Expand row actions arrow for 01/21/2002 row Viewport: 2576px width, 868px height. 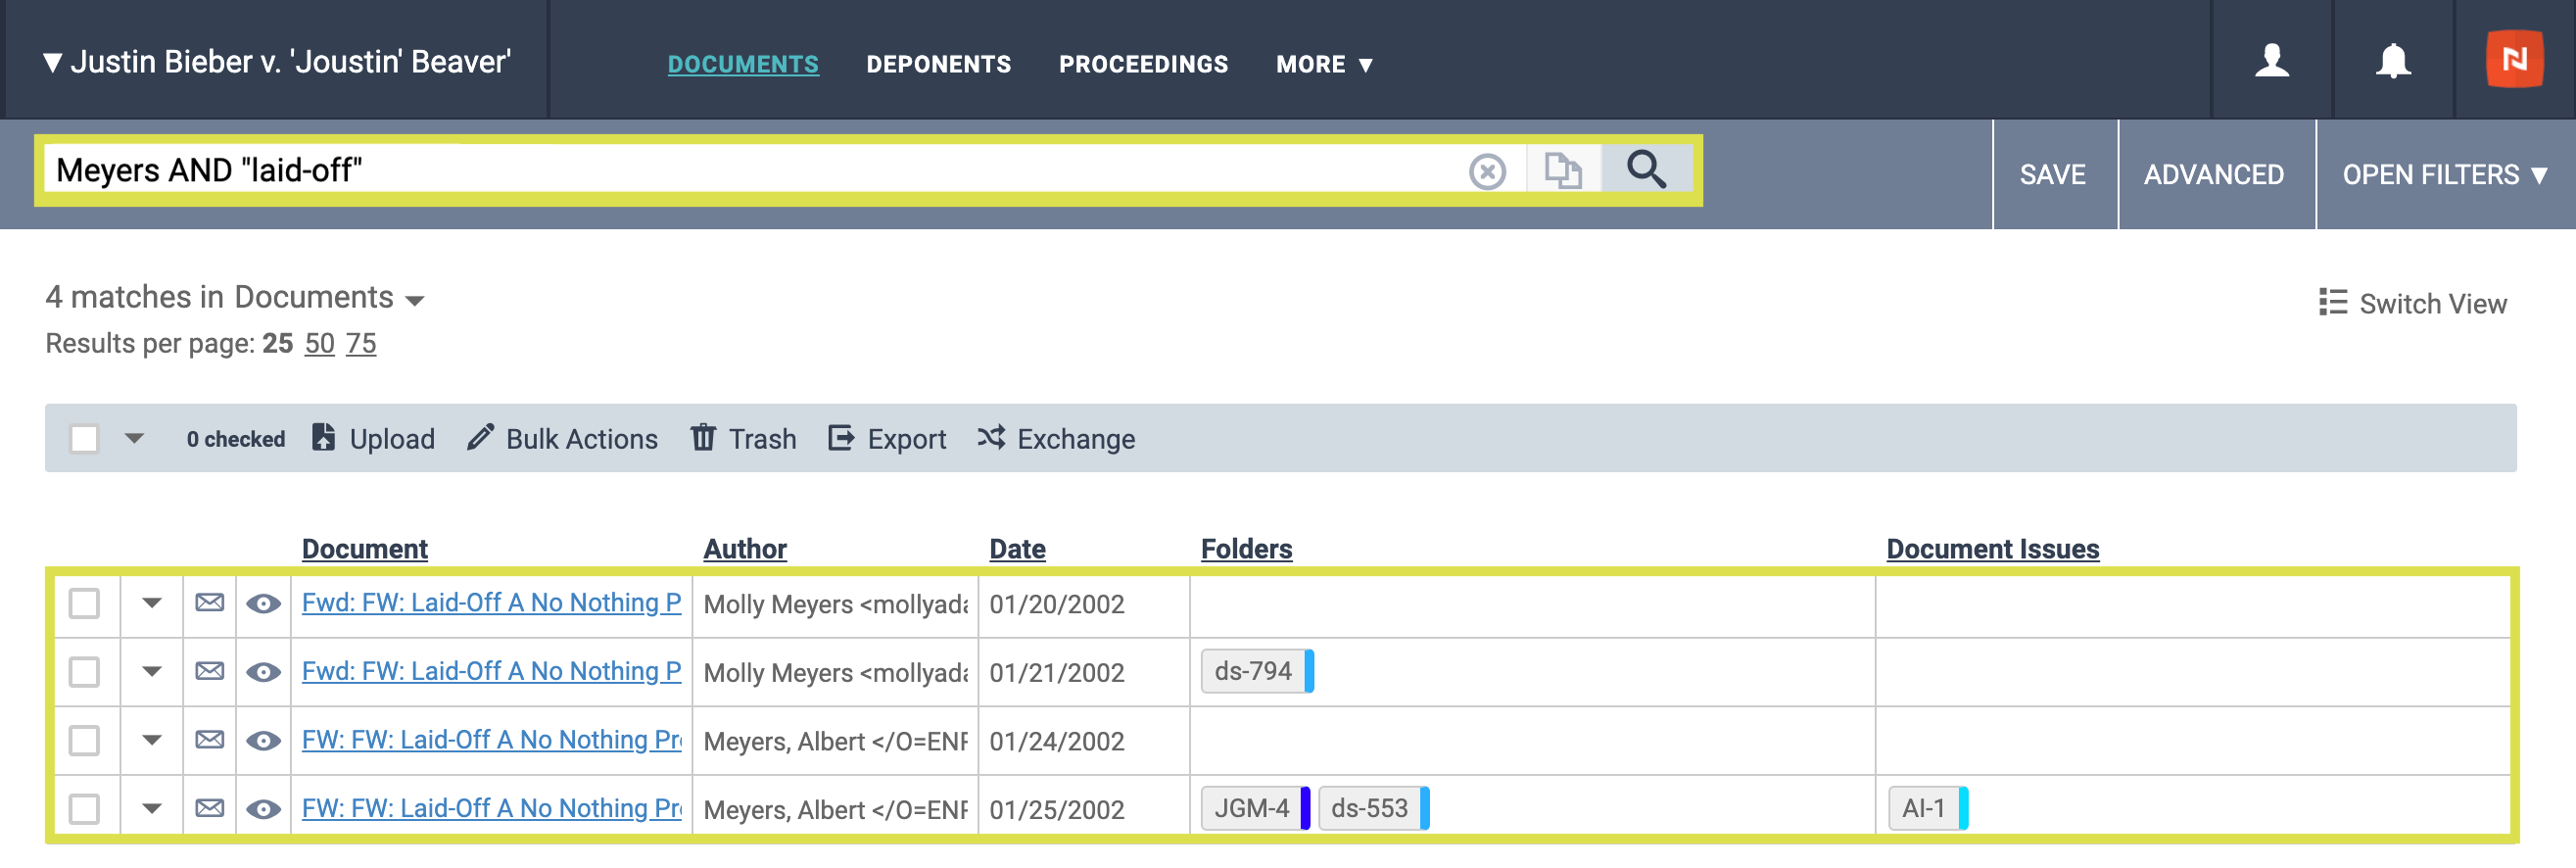pos(152,671)
